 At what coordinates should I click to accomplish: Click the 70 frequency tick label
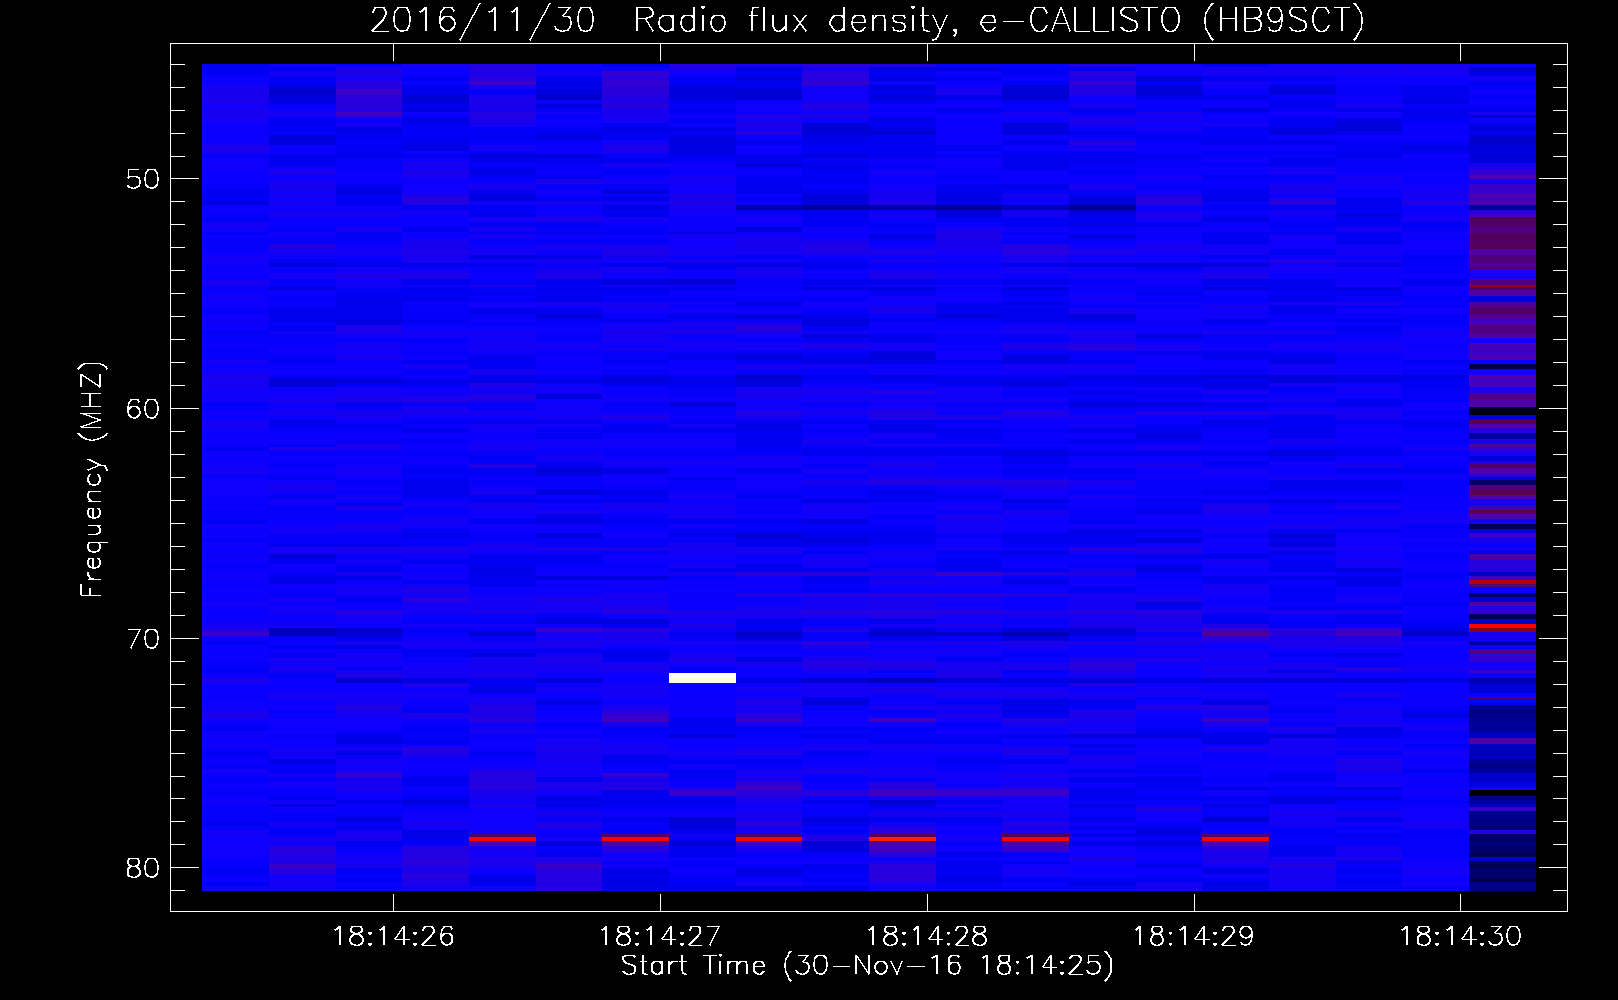coord(143,639)
